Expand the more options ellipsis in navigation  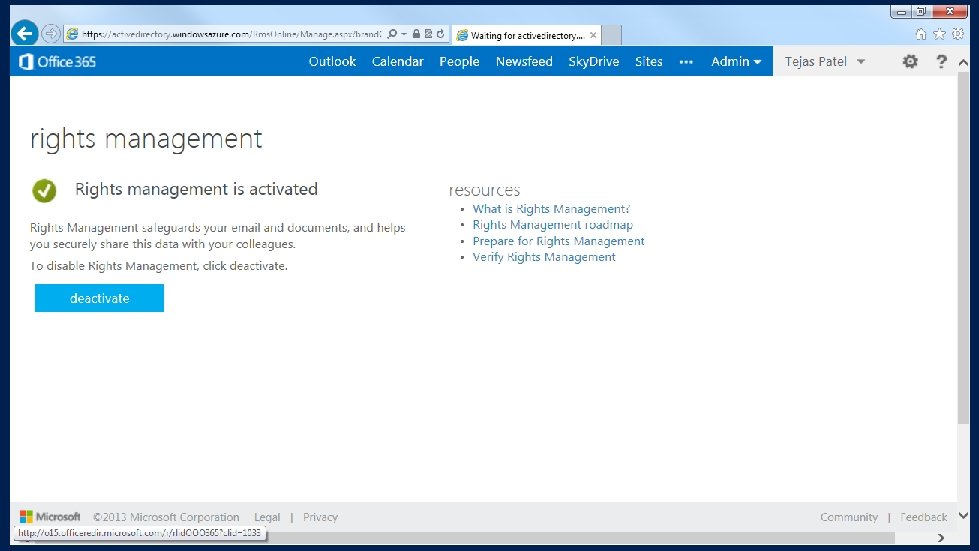(686, 62)
